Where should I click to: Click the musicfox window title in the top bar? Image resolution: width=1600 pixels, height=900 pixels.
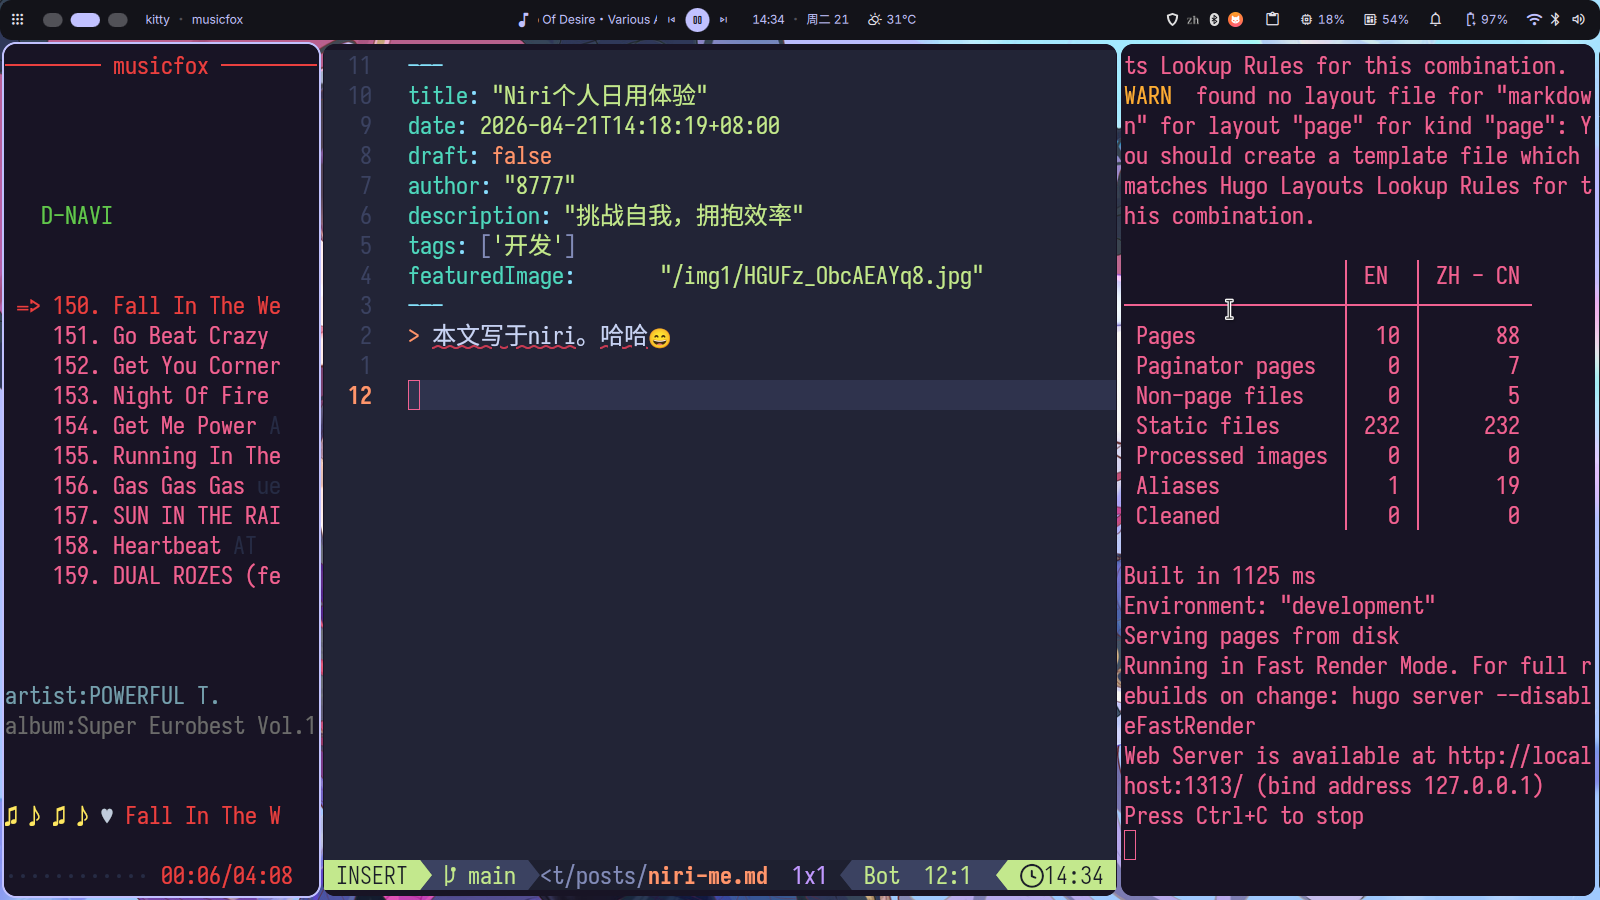pos(216,19)
